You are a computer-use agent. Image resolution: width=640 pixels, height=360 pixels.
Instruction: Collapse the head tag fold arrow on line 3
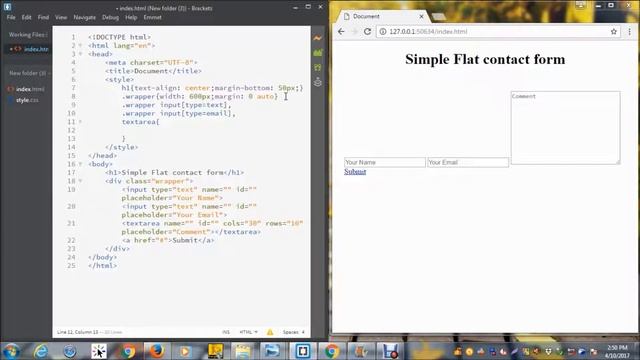pyautogui.click(x=80, y=54)
